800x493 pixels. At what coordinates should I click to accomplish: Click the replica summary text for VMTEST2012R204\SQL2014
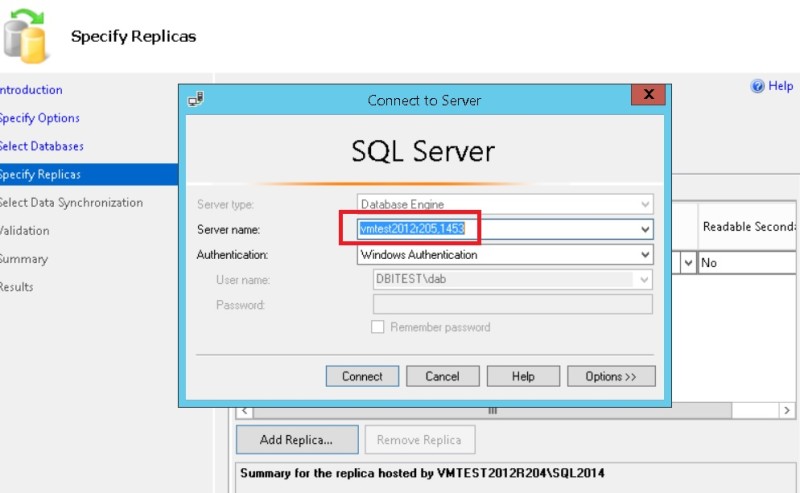point(422,473)
